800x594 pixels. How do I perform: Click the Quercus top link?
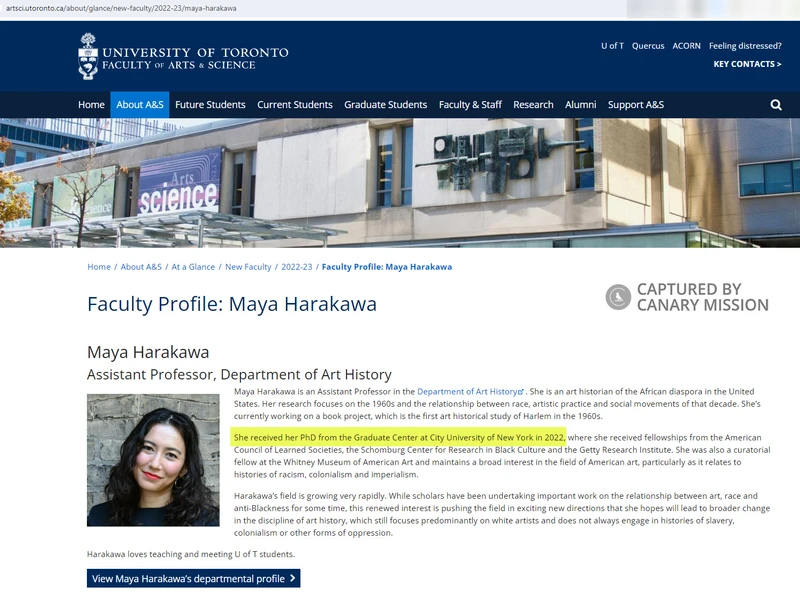point(648,46)
